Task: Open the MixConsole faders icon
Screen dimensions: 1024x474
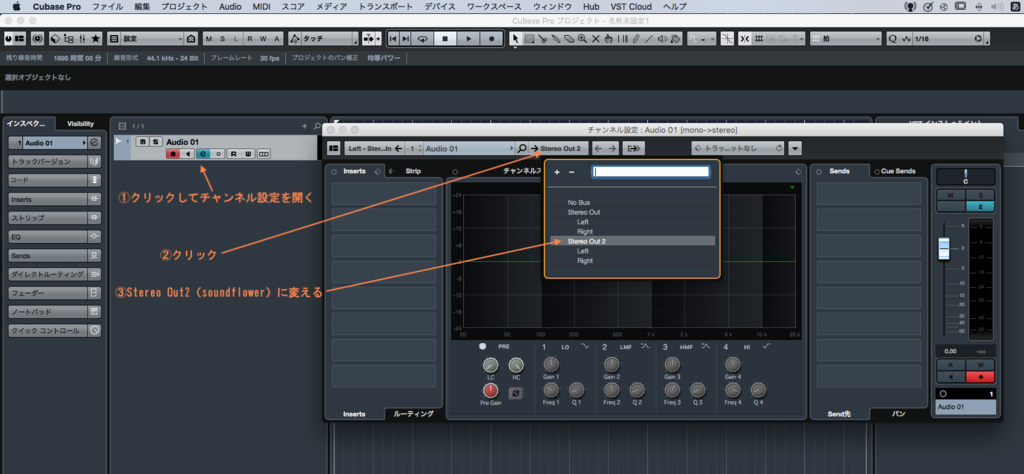Action: (x=83, y=39)
